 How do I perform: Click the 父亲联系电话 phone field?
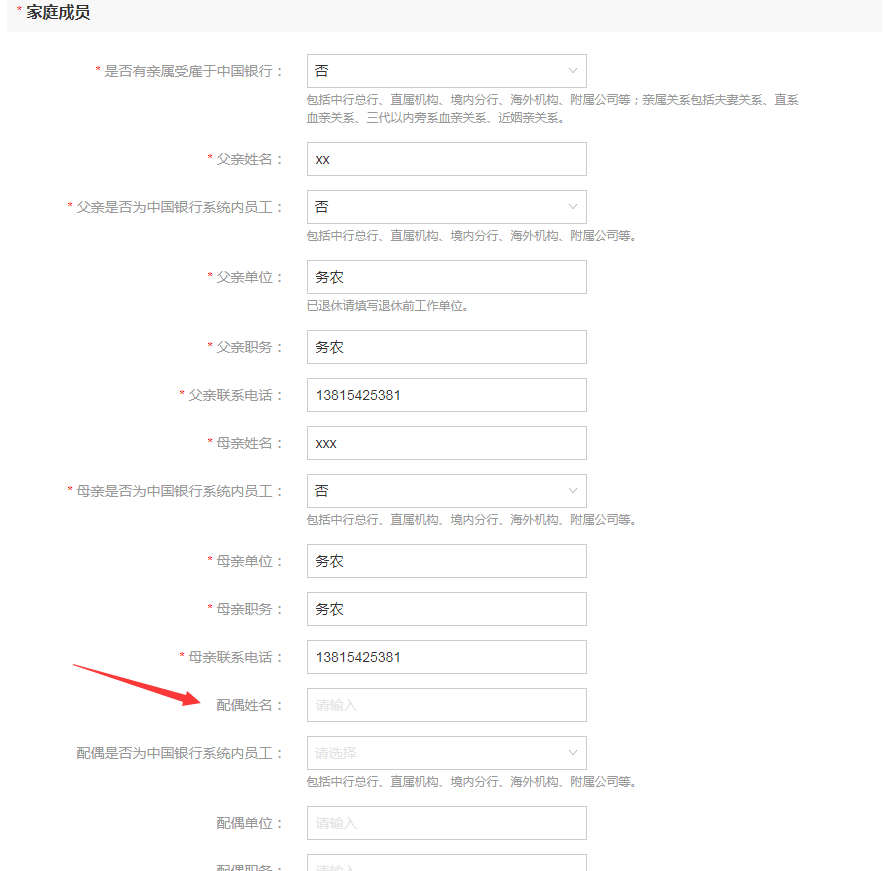(x=446, y=395)
